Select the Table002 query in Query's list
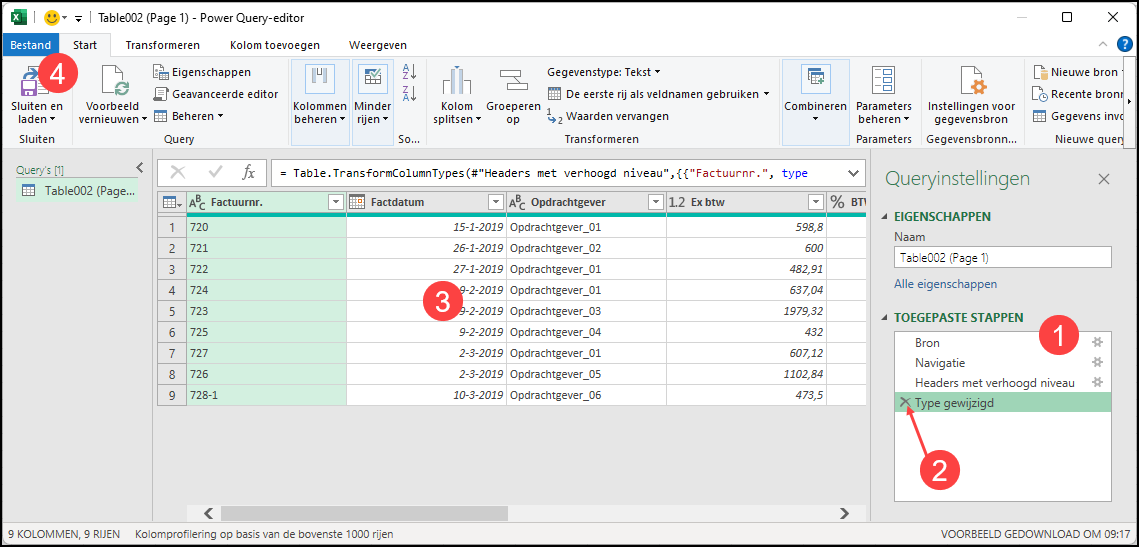The image size is (1139, 547). [78, 191]
